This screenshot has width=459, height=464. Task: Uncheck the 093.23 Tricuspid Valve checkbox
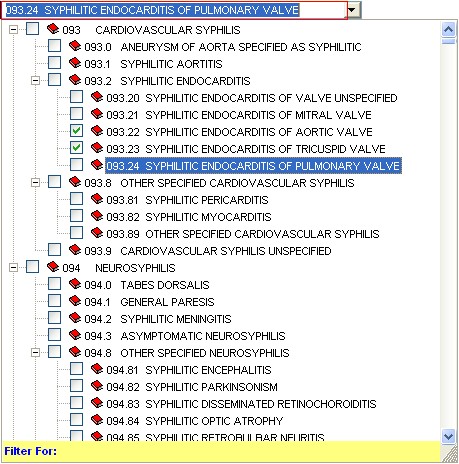click(x=76, y=148)
